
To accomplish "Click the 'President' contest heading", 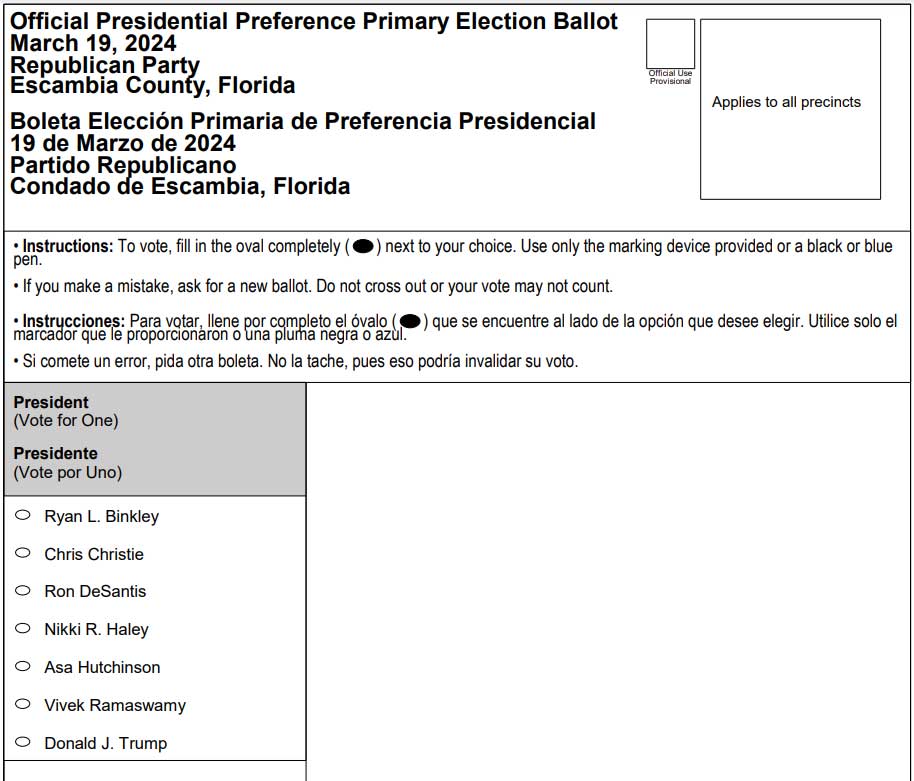I will coord(51,402).
